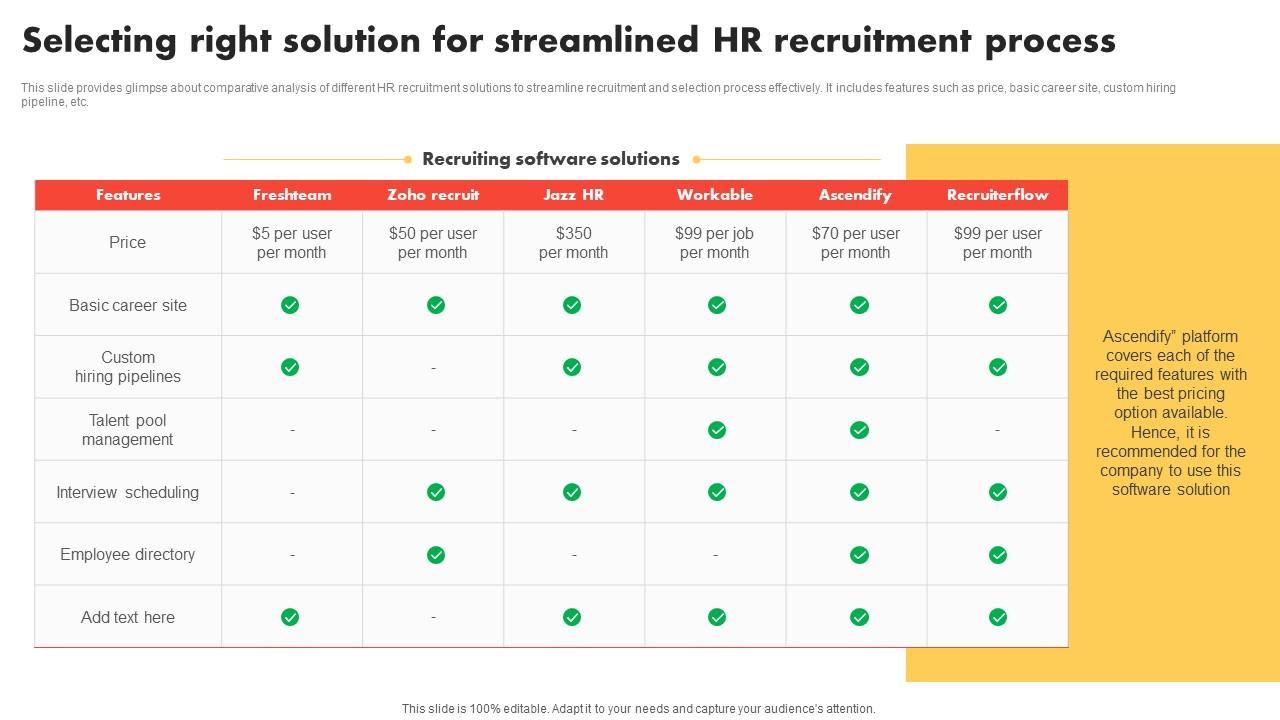Click Zoho recruit's dash in Add text here row
Image resolution: width=1280 pixels, height=720 pixels.
coord(433,617)
